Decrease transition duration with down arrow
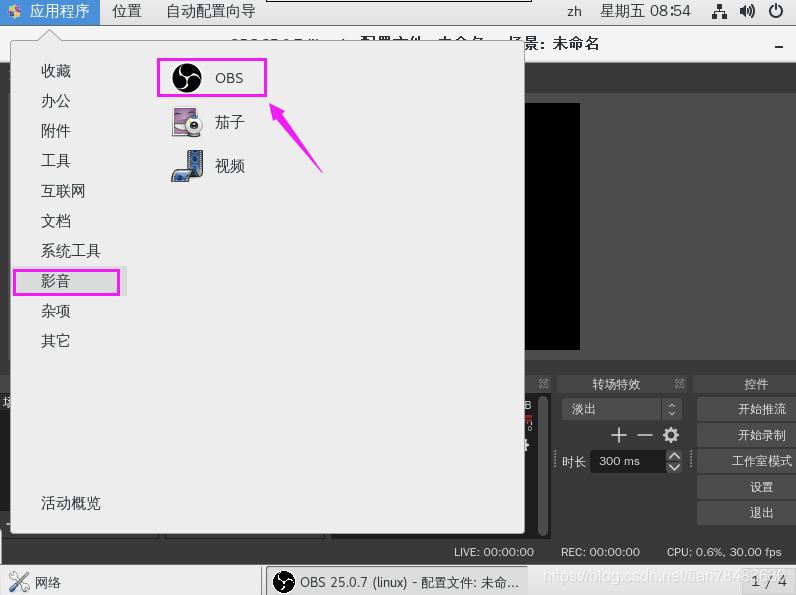 pyautogui.click(x=674, y=467)
